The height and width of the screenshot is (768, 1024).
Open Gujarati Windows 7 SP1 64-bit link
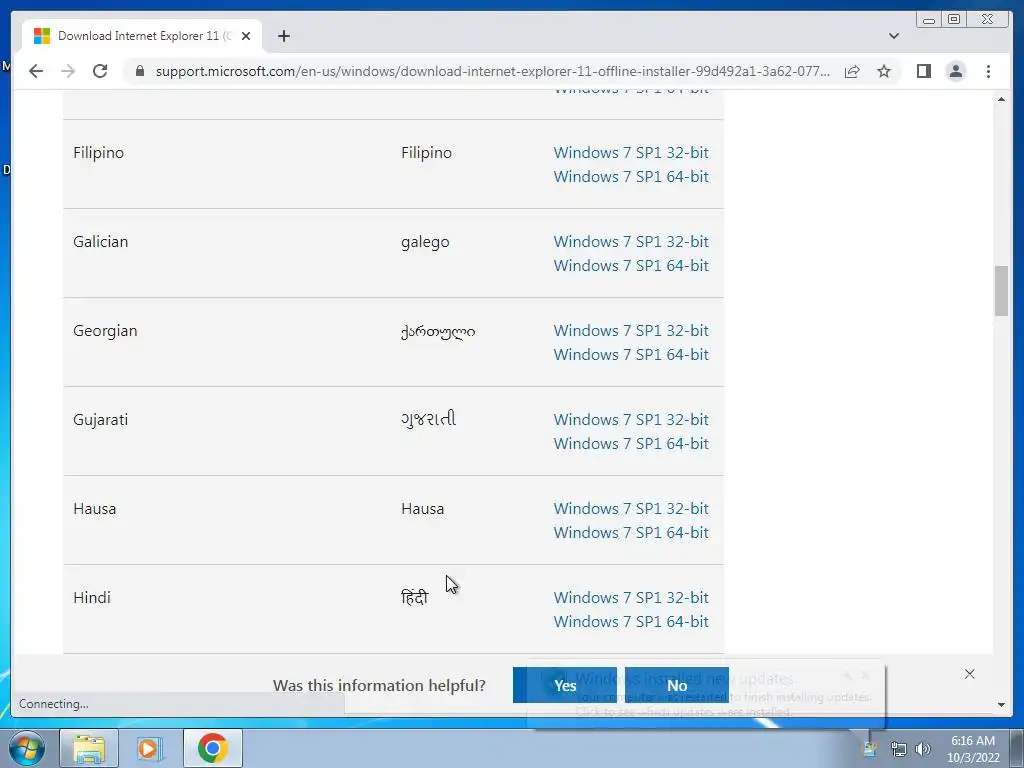(631, 443)
